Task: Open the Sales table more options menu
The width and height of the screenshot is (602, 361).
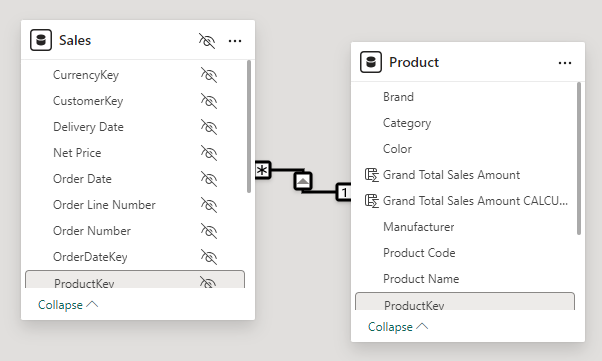Action: point(235,41)
